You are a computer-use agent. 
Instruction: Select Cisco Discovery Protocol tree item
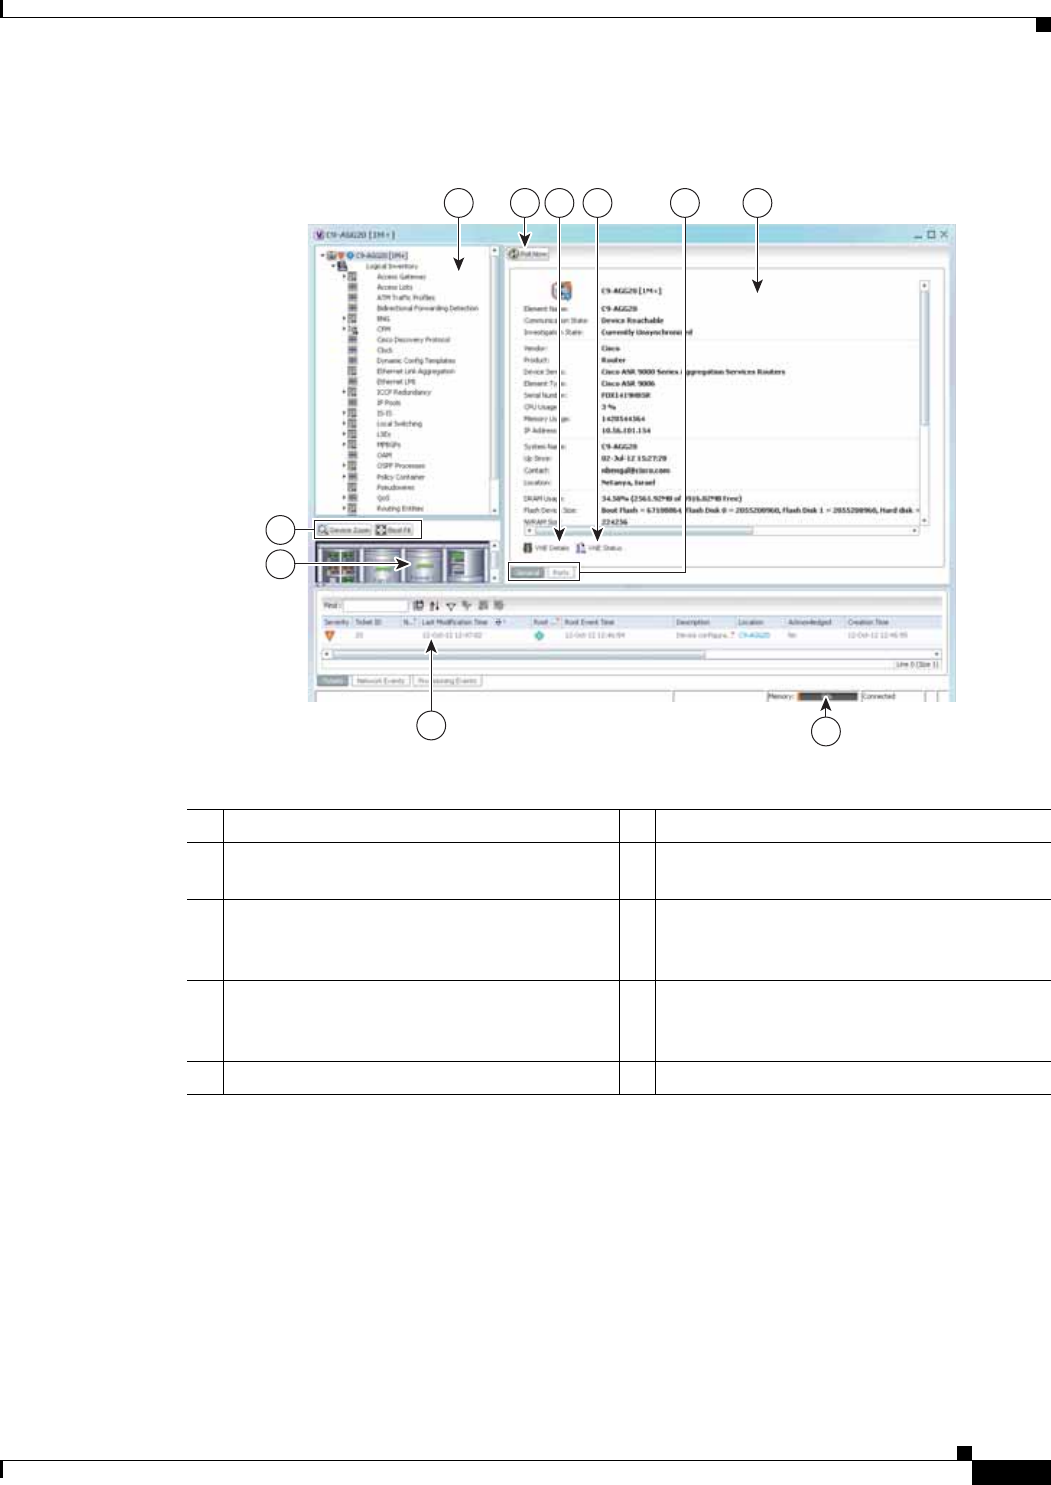click(413, 340)
